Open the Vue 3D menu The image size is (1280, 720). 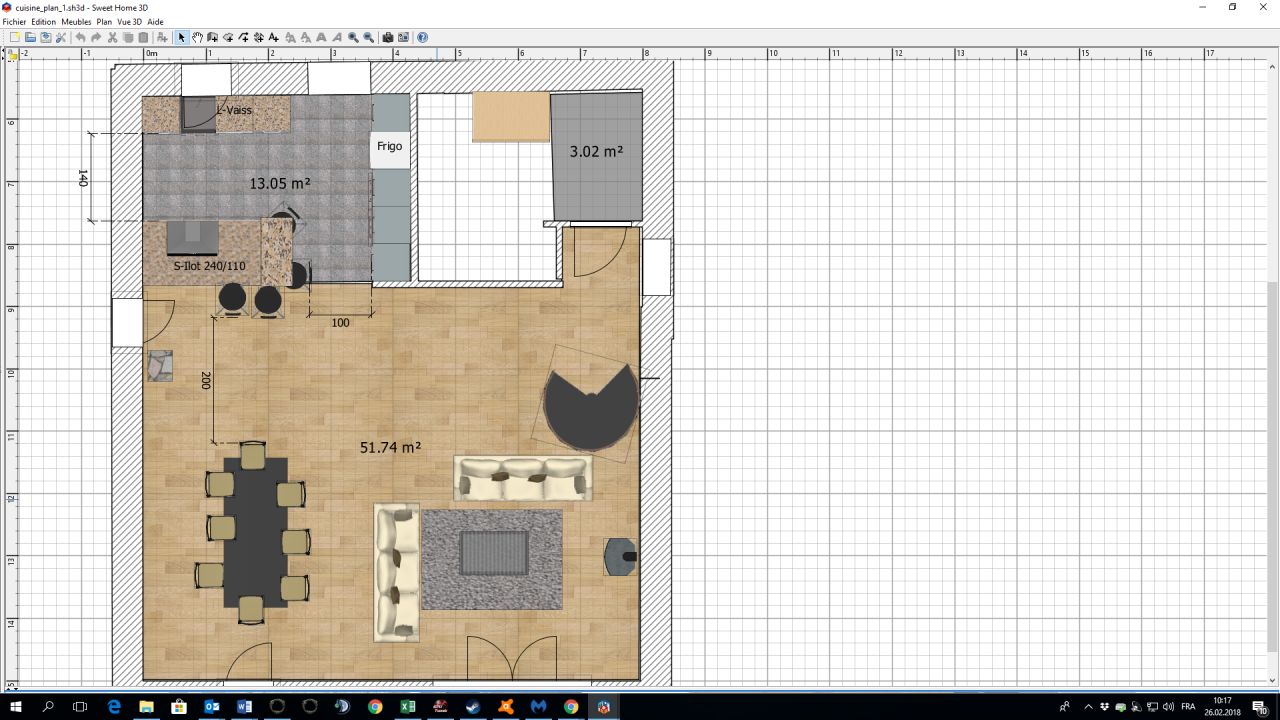(130, 21)
